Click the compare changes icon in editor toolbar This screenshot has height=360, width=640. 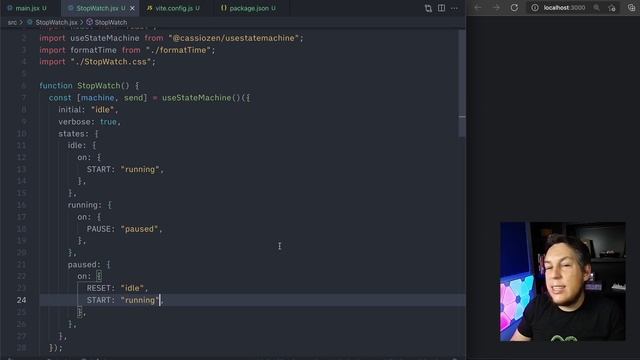pyautogui.click(x=428, y=8)
